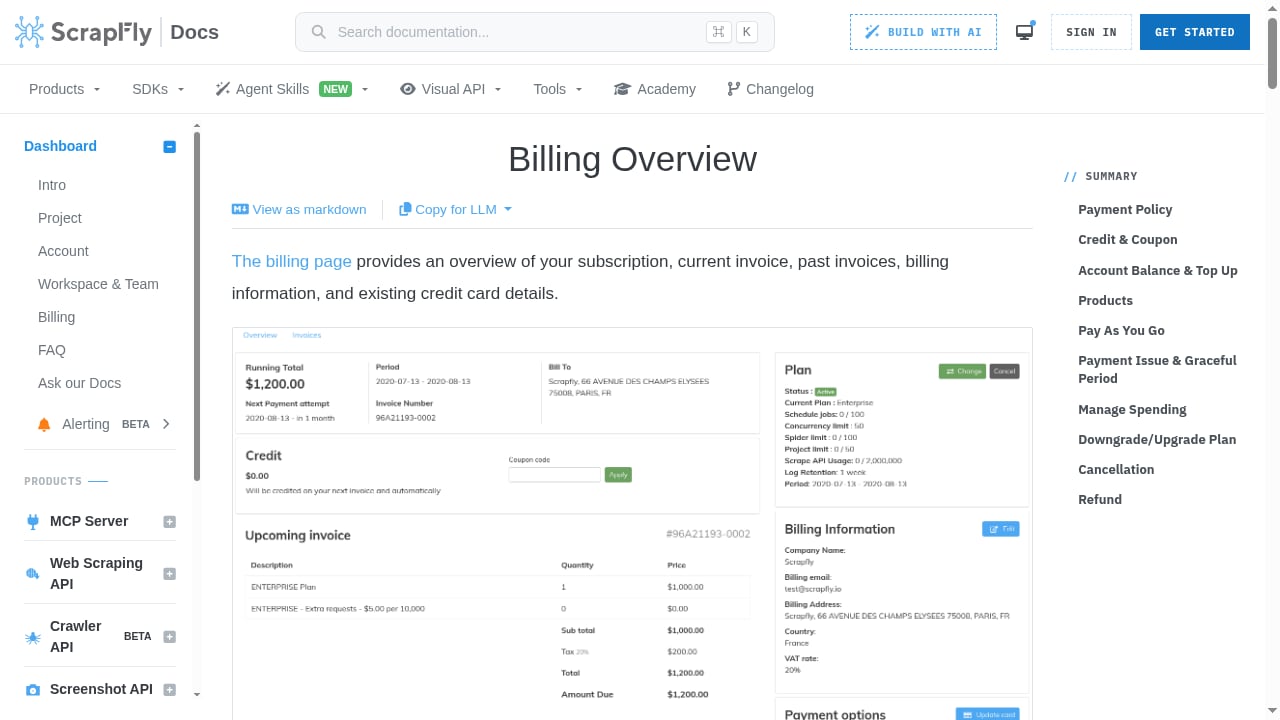The width and height of the screenshot is (1280, 720).
Task: Jump to Manage Spending in summary
Action: (1132, 409)
